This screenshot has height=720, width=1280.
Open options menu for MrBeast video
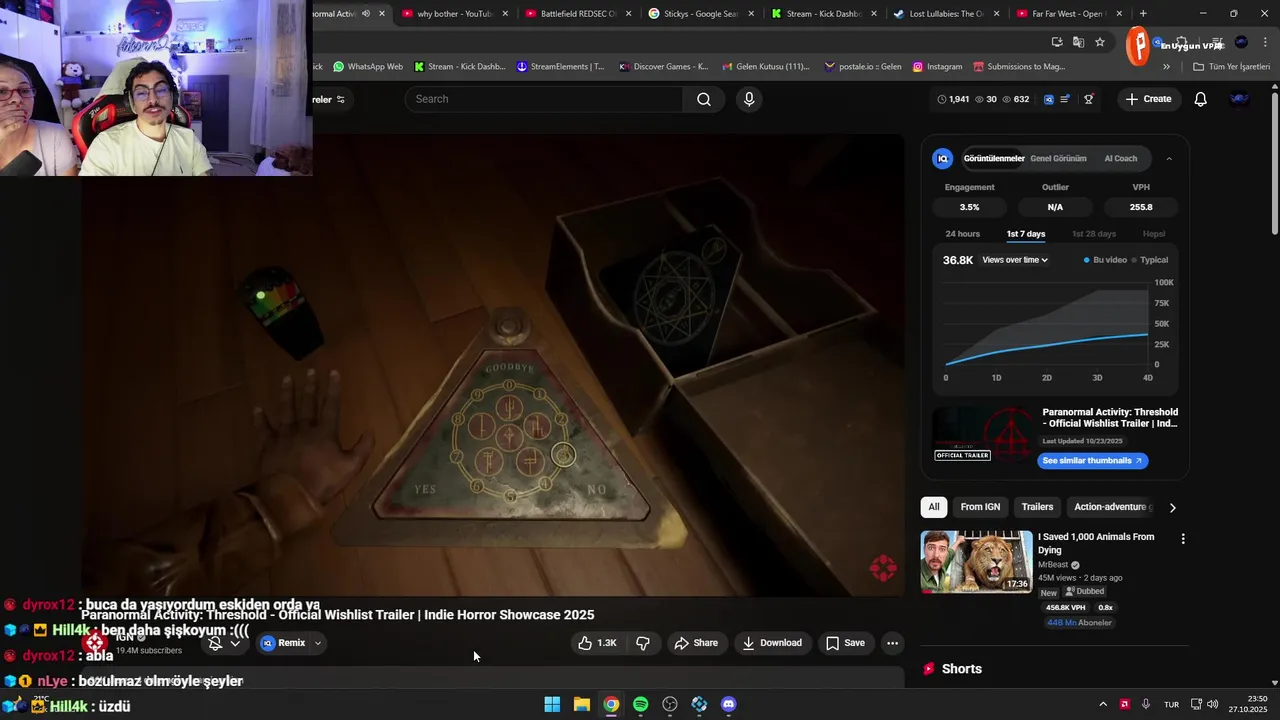[x=1183, y=539]
